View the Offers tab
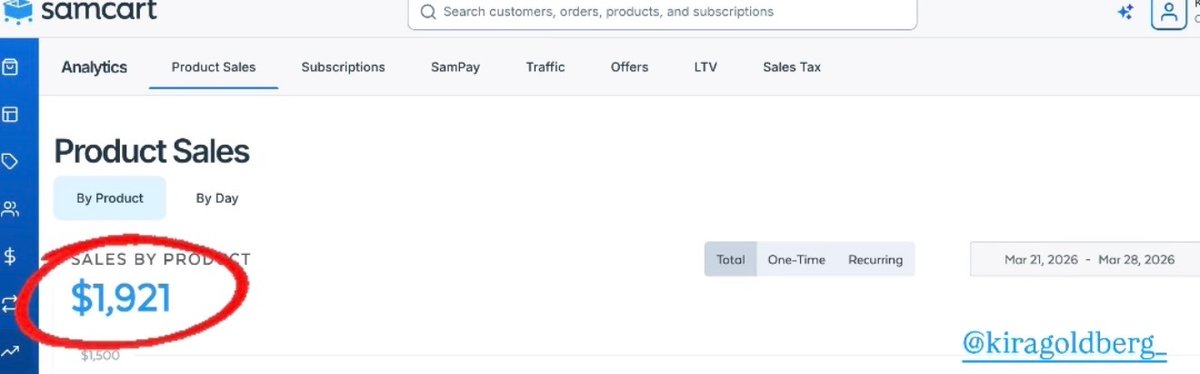The width and height of the screenshot is (1200, 374). 629,67
